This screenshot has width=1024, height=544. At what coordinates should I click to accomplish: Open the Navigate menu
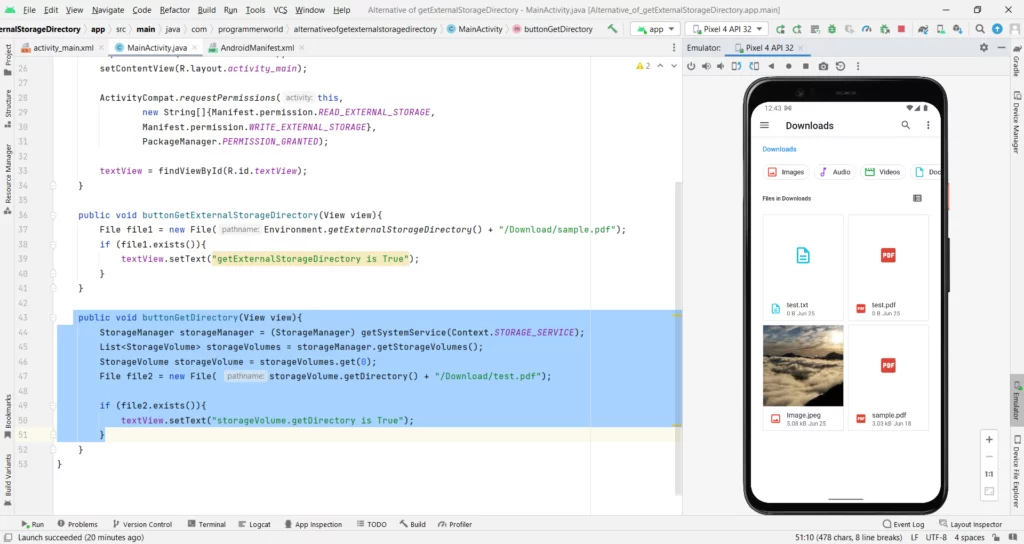coord(108,10)
